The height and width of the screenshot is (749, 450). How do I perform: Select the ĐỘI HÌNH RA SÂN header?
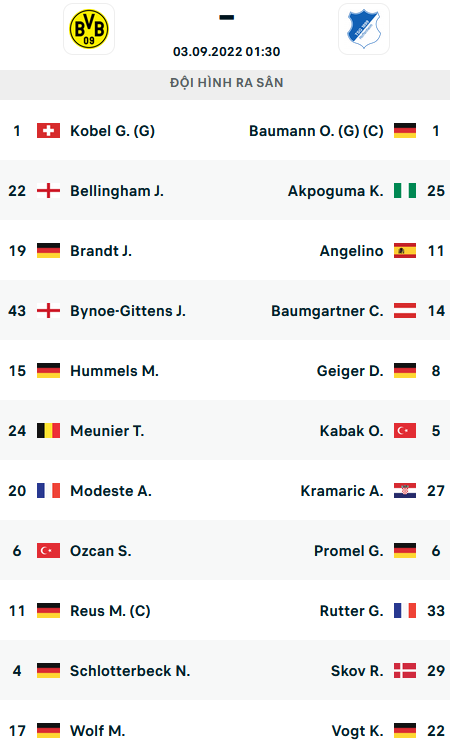point(226,83)
